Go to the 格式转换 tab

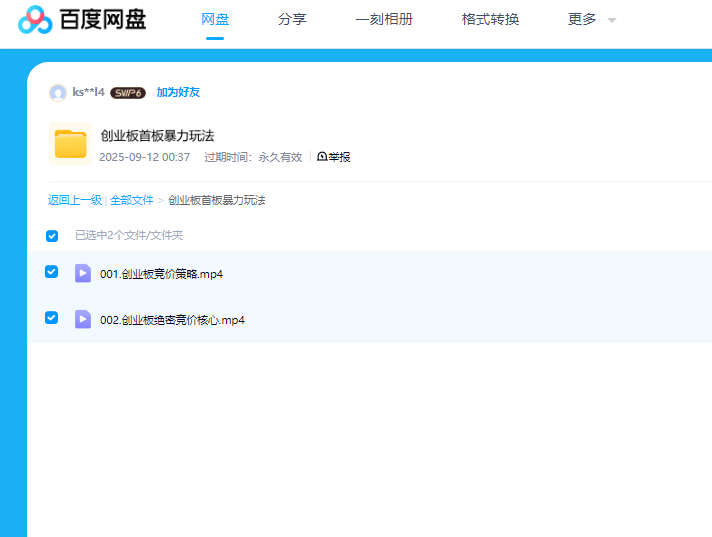(x=490, y=20)
